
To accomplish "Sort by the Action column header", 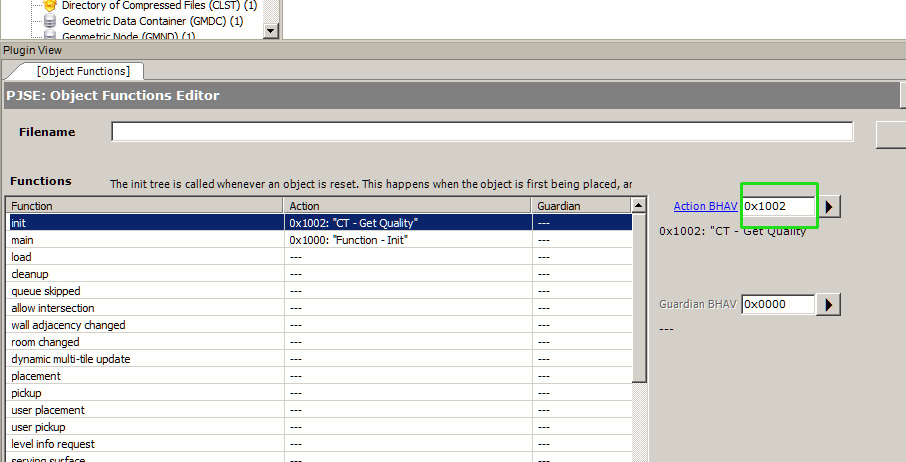I will pos(407,206).
